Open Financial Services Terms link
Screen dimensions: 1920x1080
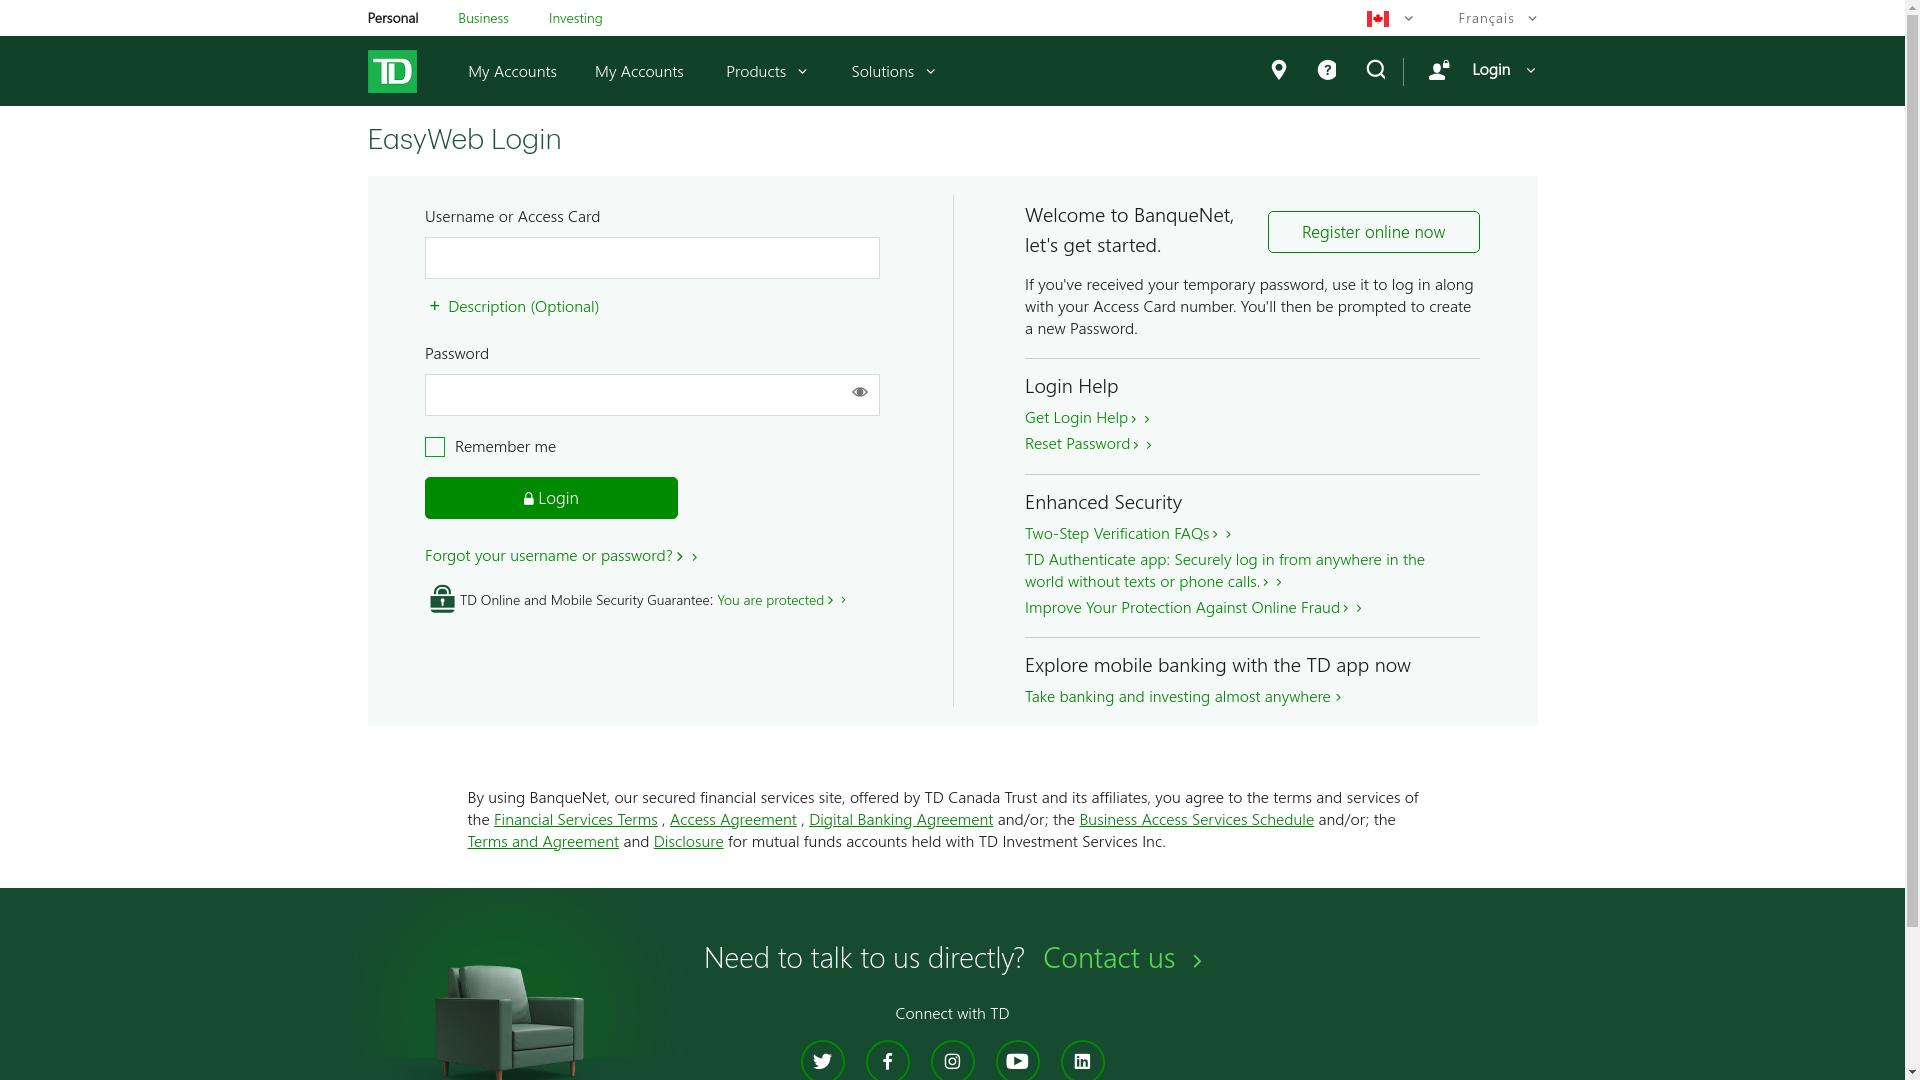(576, 819)
